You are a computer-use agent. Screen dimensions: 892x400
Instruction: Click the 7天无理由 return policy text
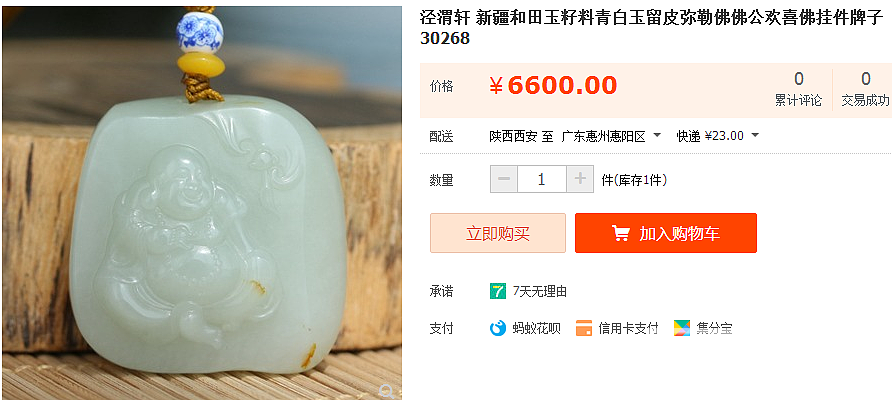pos(540,292)
